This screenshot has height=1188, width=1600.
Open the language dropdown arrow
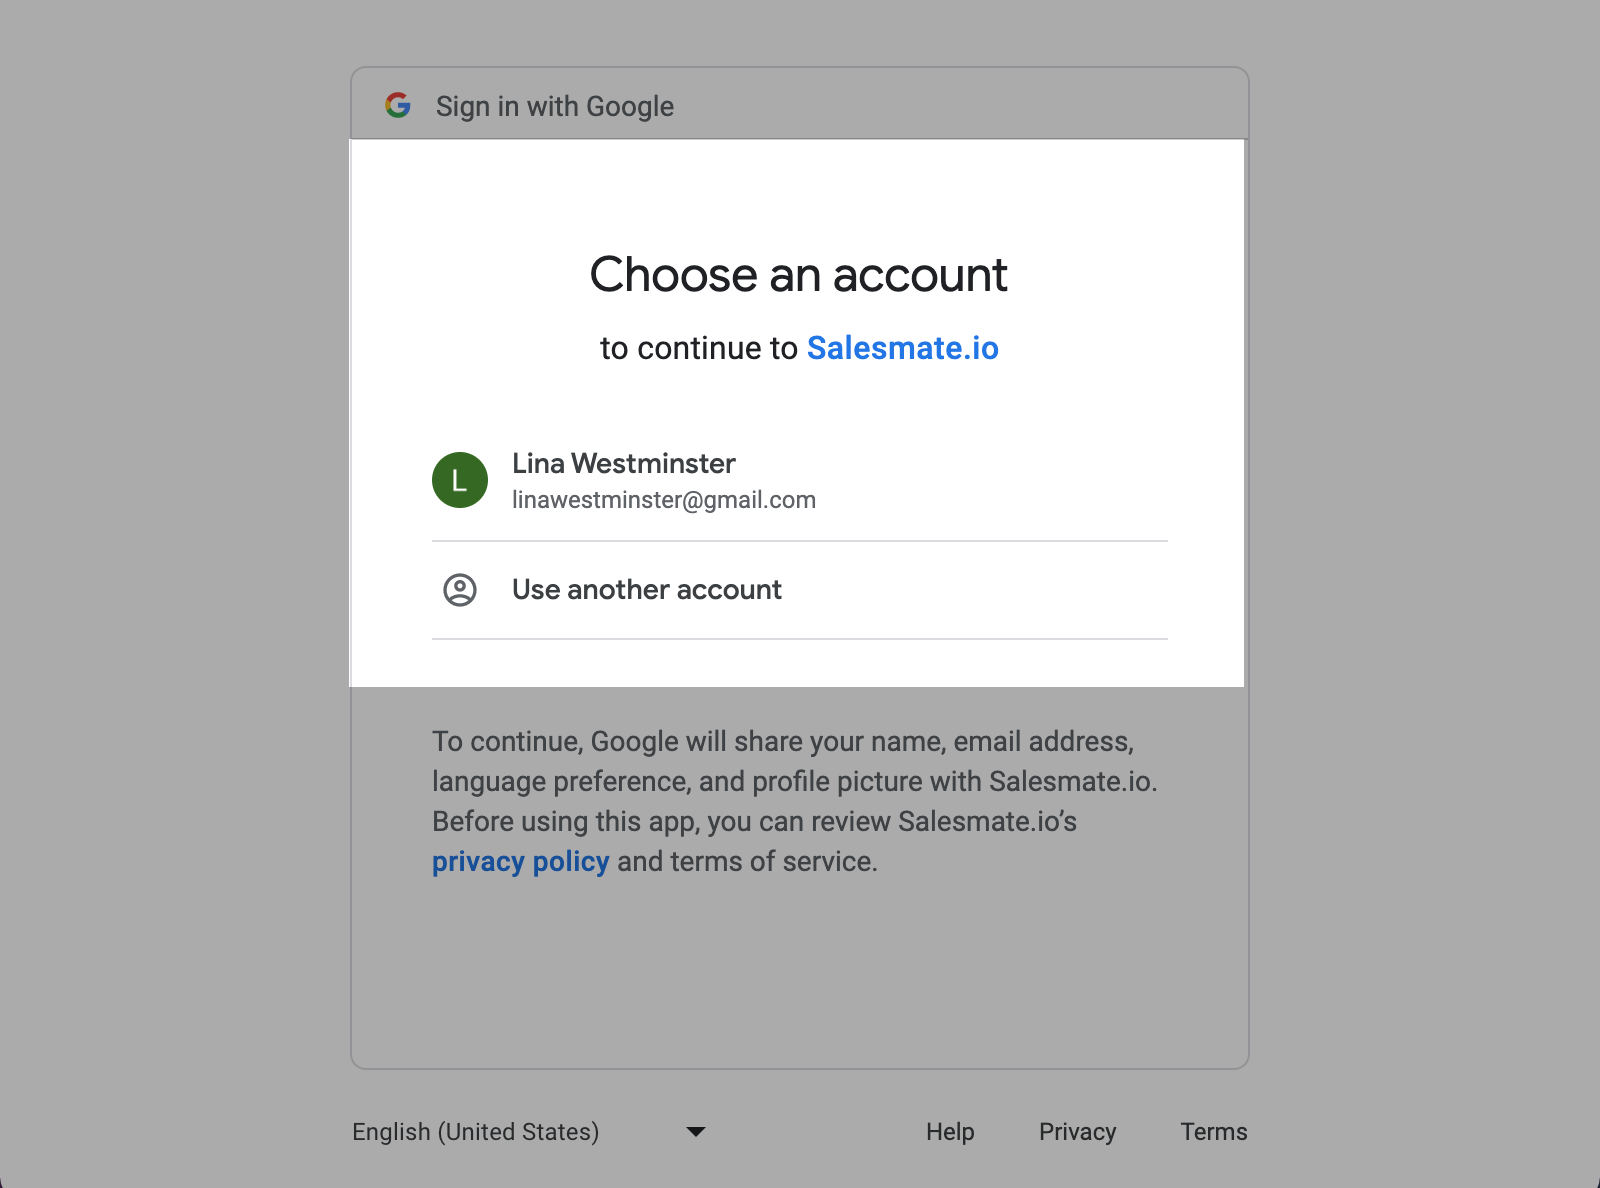point(696,1132)
